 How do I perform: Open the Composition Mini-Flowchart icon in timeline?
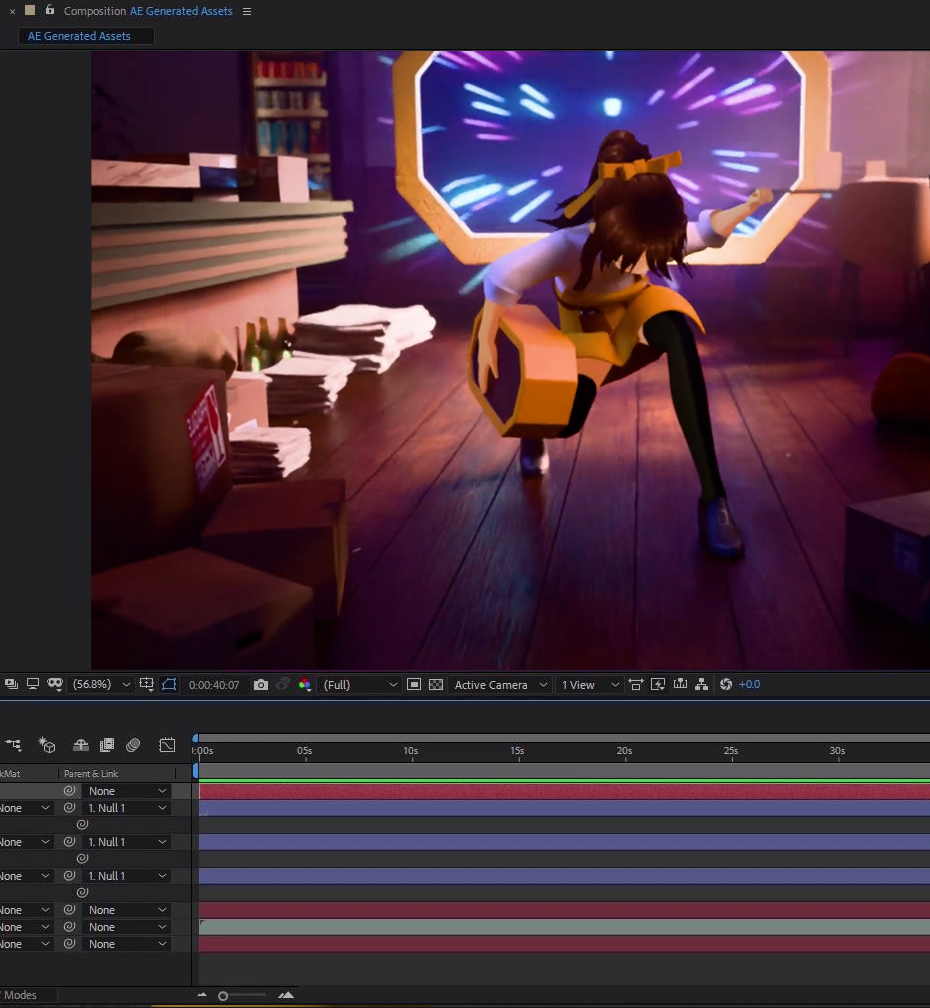[14, 745]
